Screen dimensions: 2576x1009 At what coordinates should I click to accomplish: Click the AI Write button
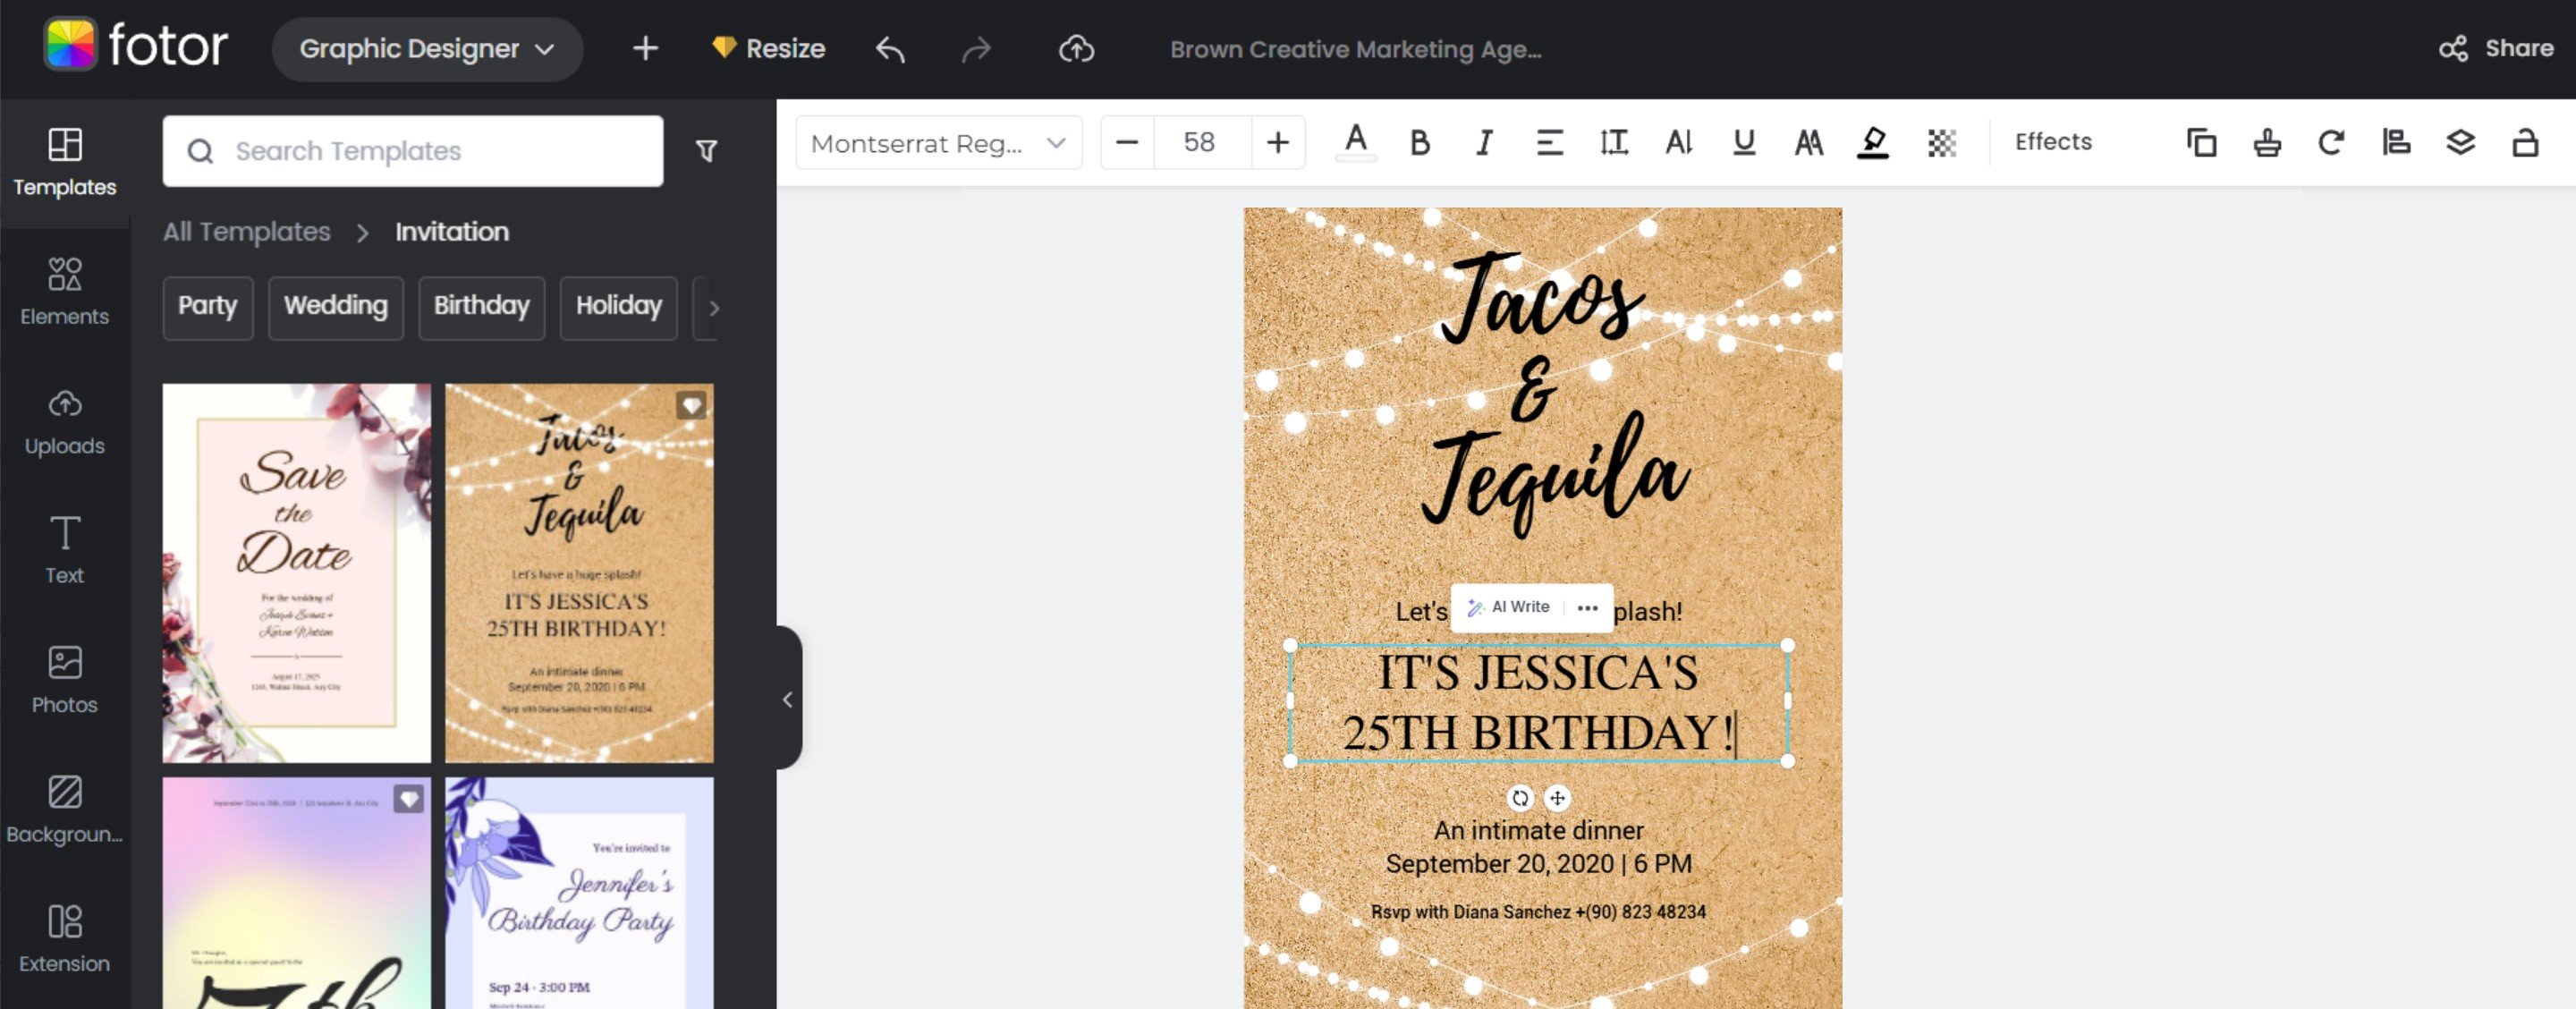(x=1506, y=607)
